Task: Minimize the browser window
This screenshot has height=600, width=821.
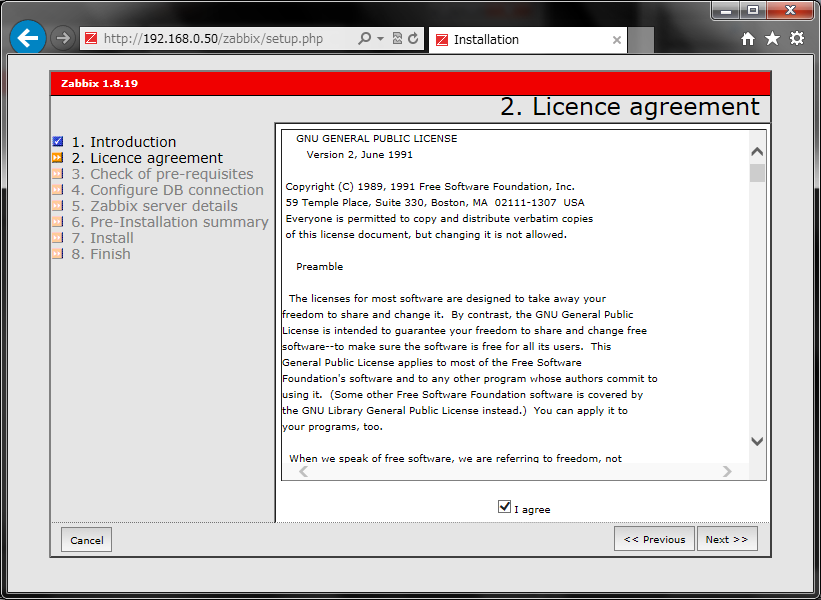Action: point(726,10)
